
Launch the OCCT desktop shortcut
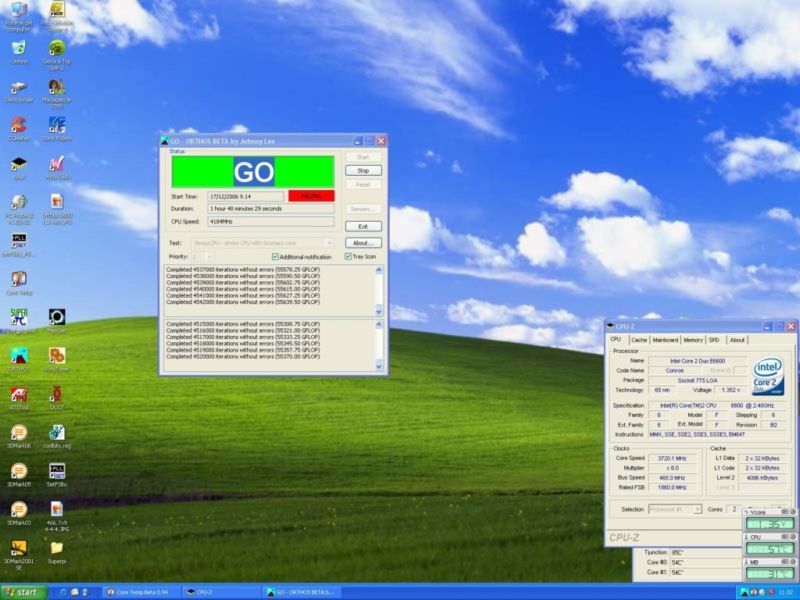tap(57, 394)
